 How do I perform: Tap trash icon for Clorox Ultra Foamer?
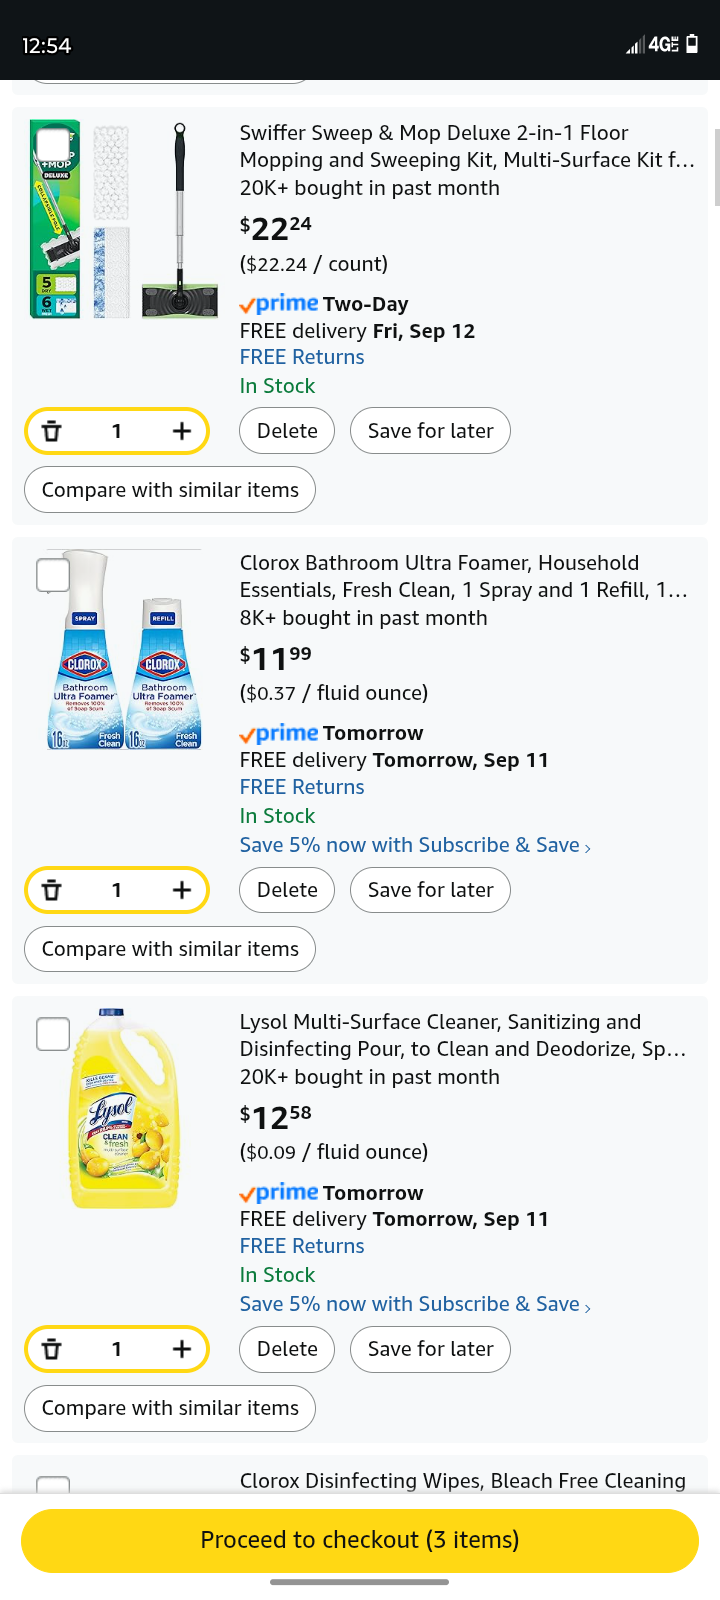(52, 890)
